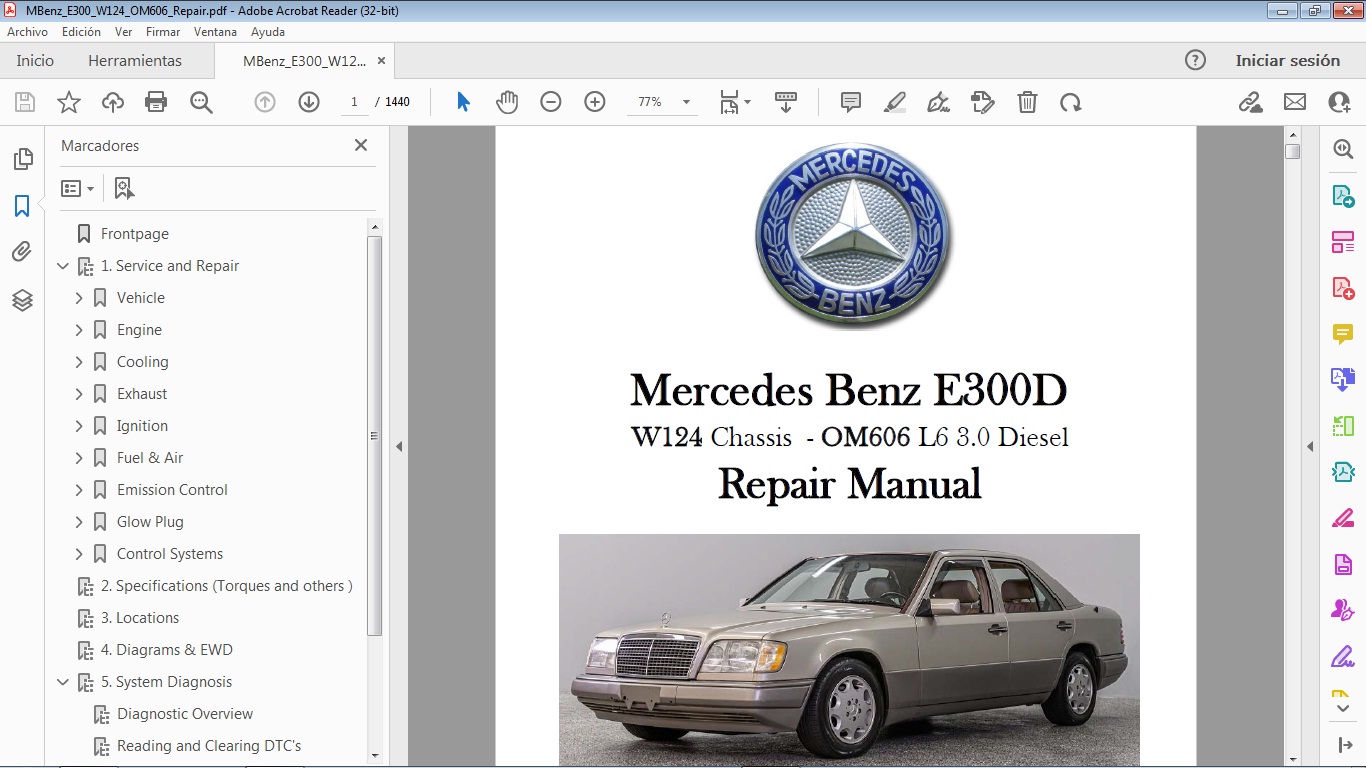Click the share with others icon
Viewport: 1366px width, 768px height.
(x=1339, y=102)
